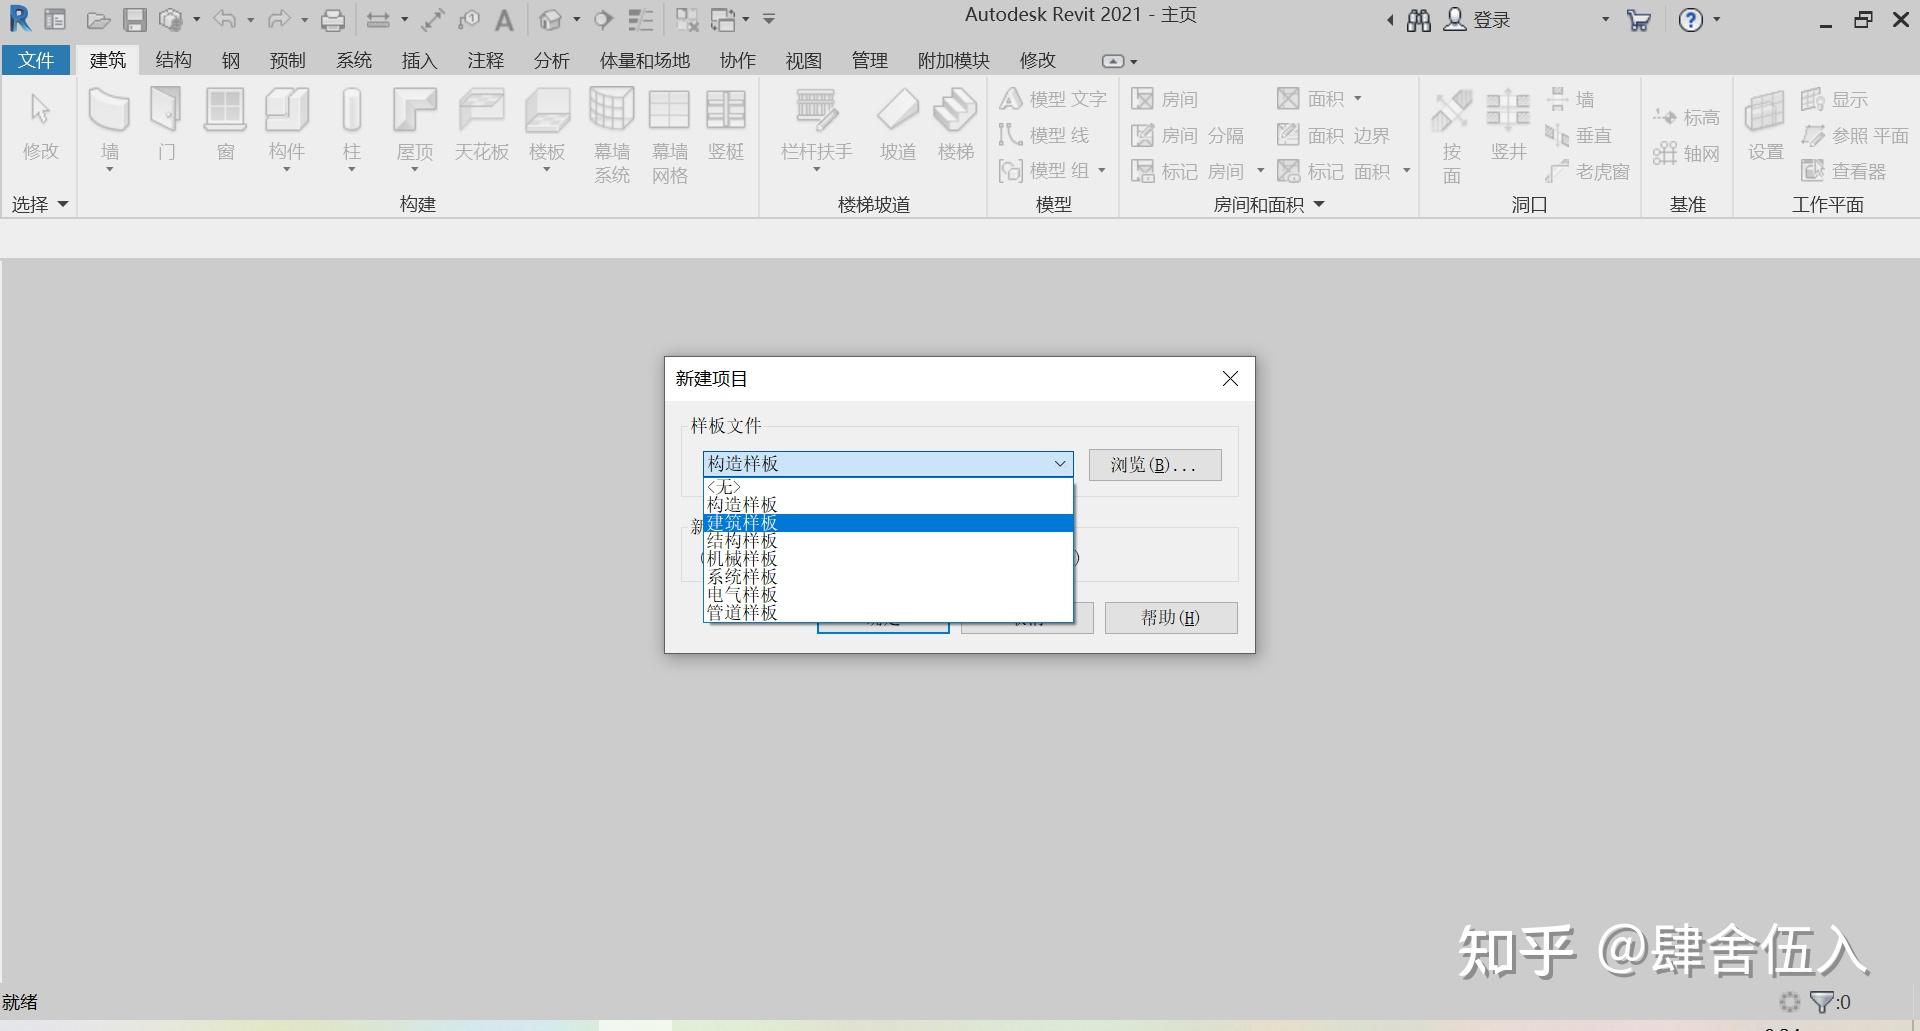This screenshot has width=1920, height=1031.
Task: Open the Massing & Site (体量和场地) tab
Action: coord(645,60)
